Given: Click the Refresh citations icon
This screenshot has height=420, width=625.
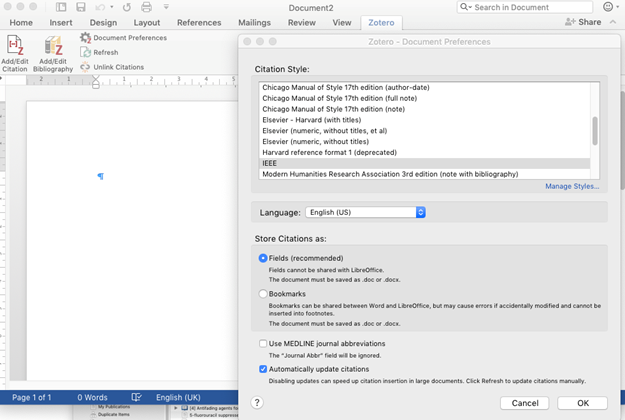Looking at the screenshot, I should 85,52.
